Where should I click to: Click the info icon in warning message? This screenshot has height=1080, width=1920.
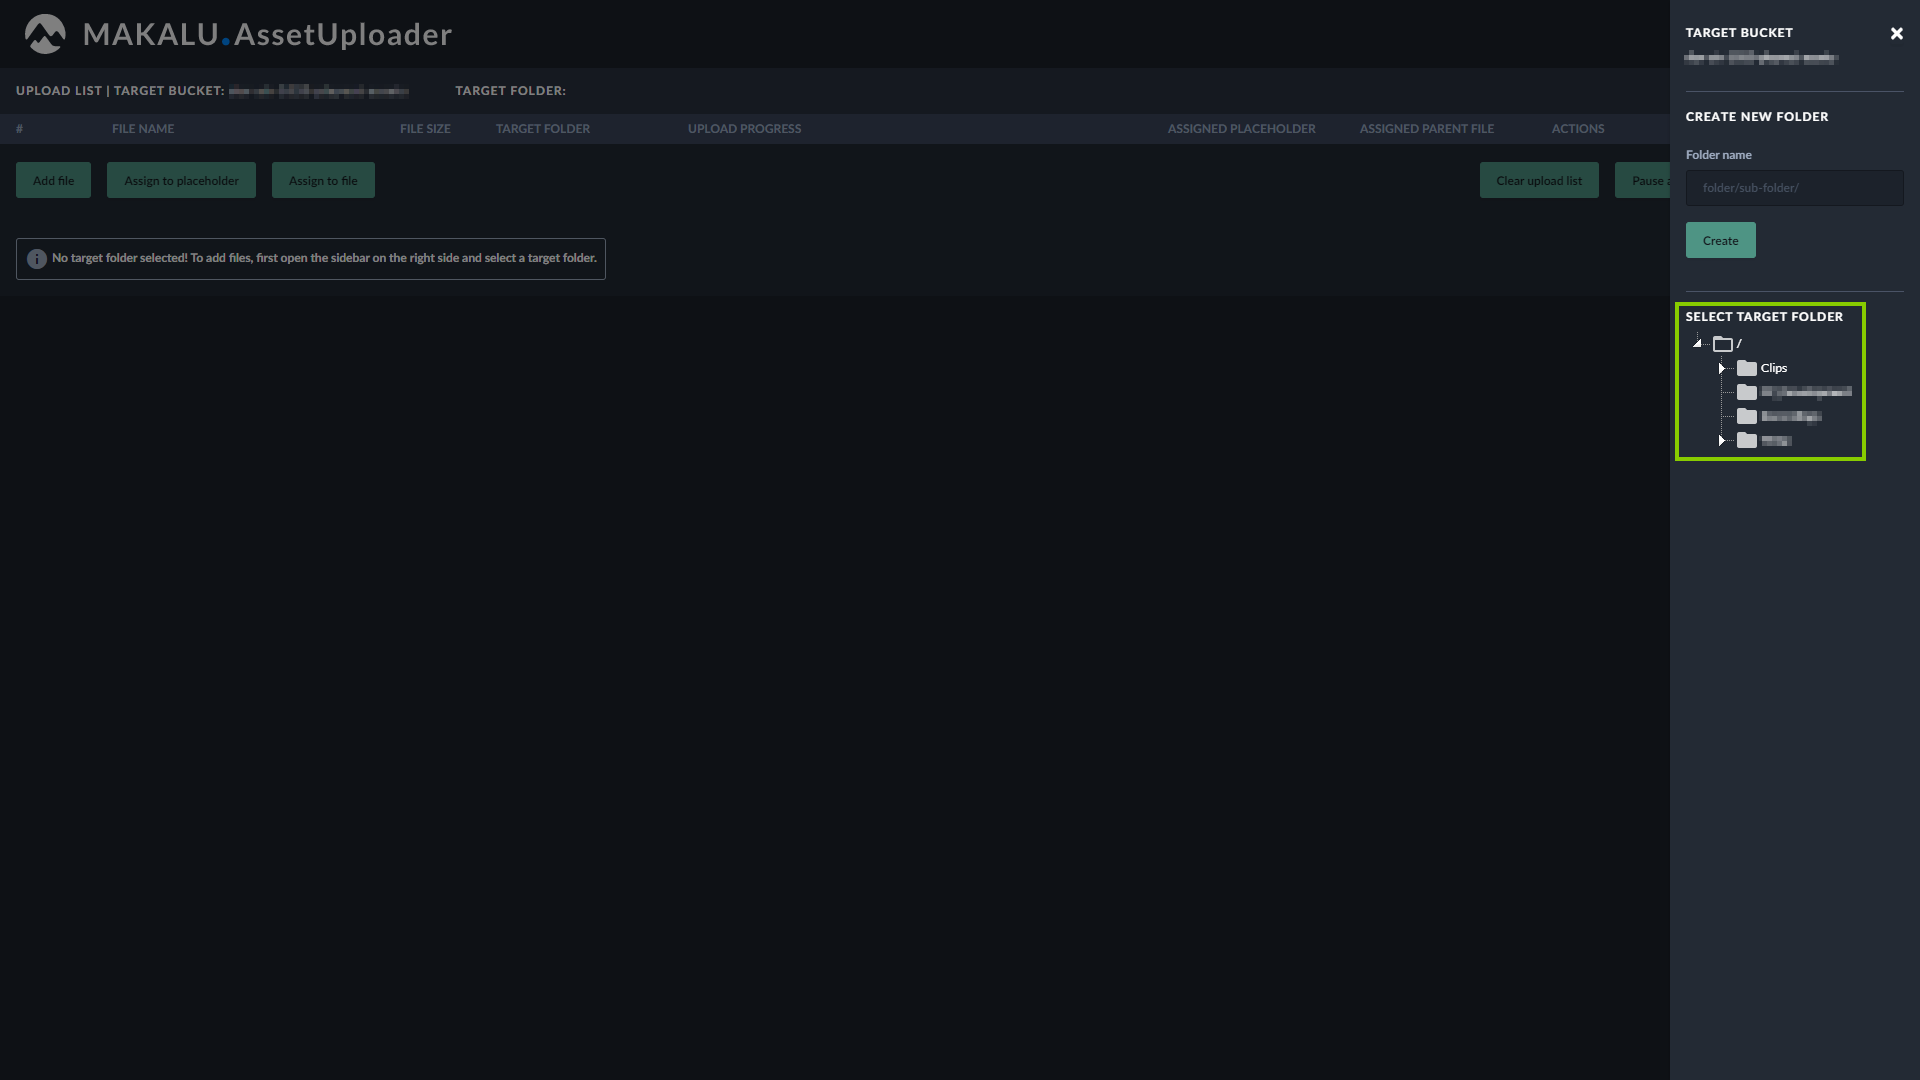pos(37,259)
